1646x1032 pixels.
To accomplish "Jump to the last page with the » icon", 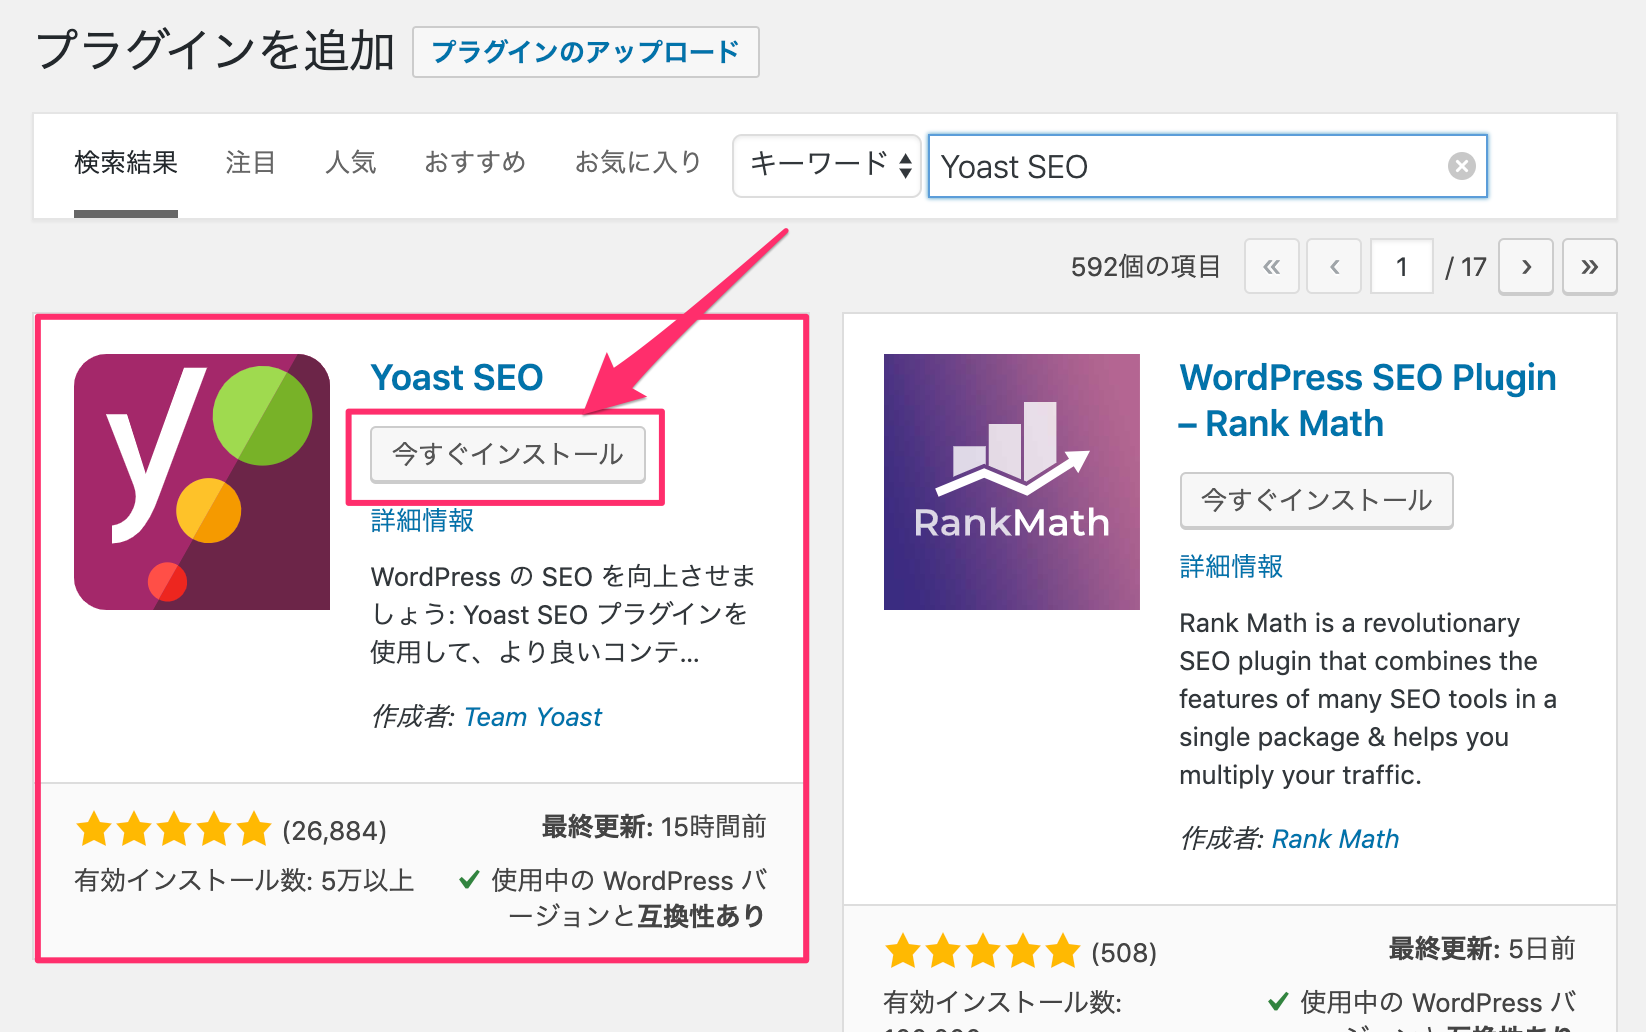I will (1589, 266).
